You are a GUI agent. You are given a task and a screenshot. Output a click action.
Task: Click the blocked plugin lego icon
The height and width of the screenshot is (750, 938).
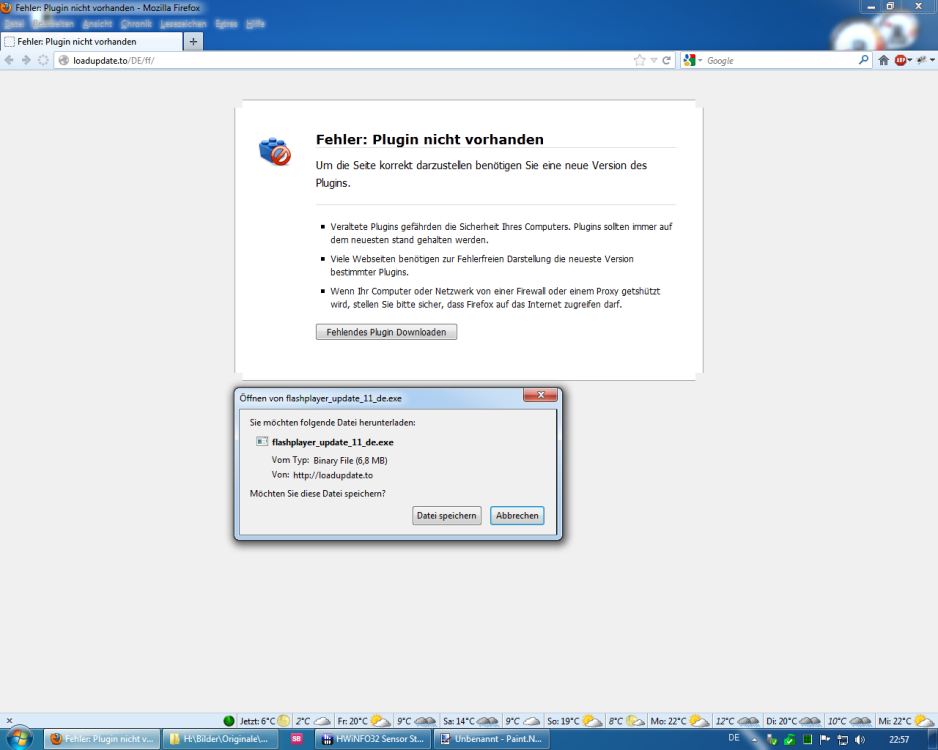[275, 151]
